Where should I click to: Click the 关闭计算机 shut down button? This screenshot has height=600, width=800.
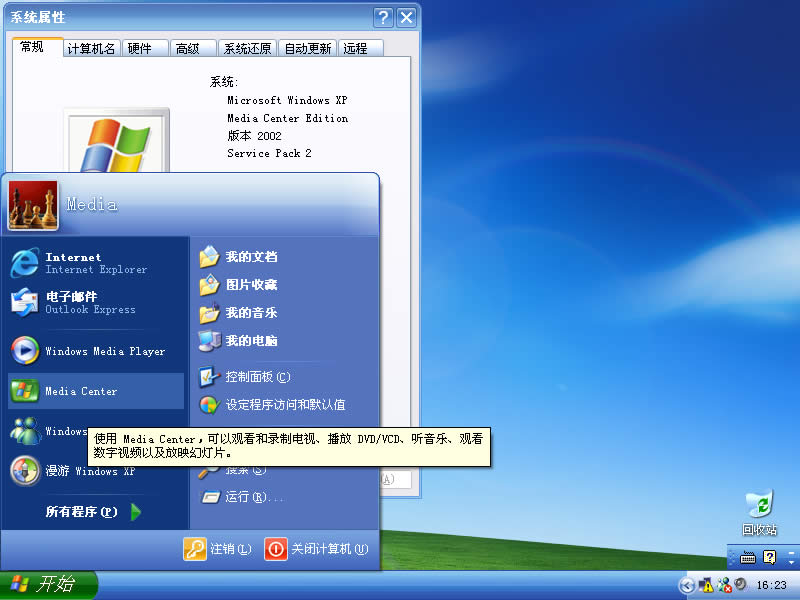(316, 549)
